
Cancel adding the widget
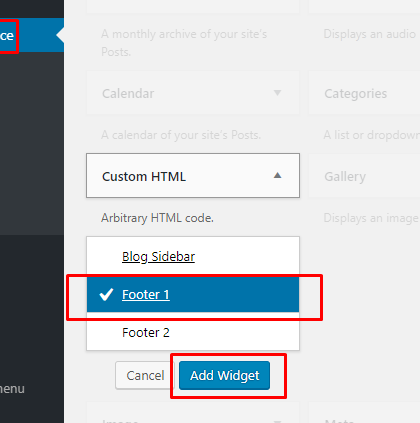coord(145,375)
